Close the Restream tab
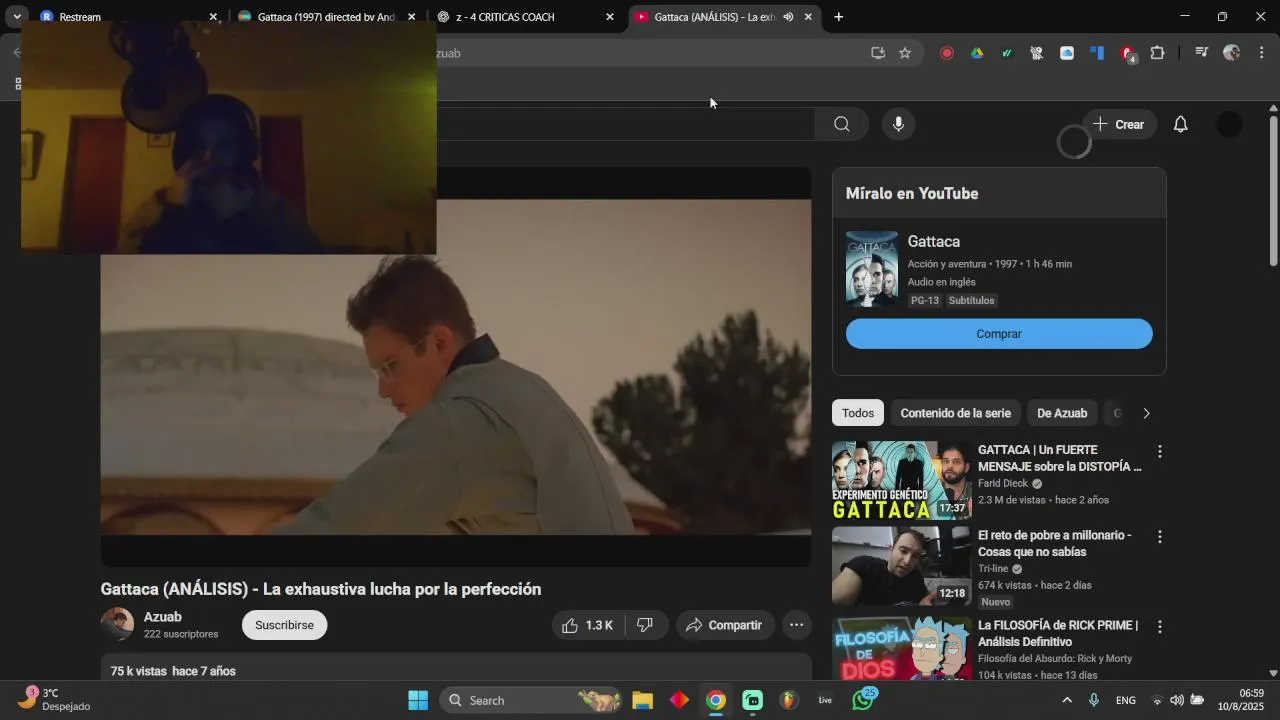Image resolution: width=1280 pixels, height=720 pixels. point(213,17)
